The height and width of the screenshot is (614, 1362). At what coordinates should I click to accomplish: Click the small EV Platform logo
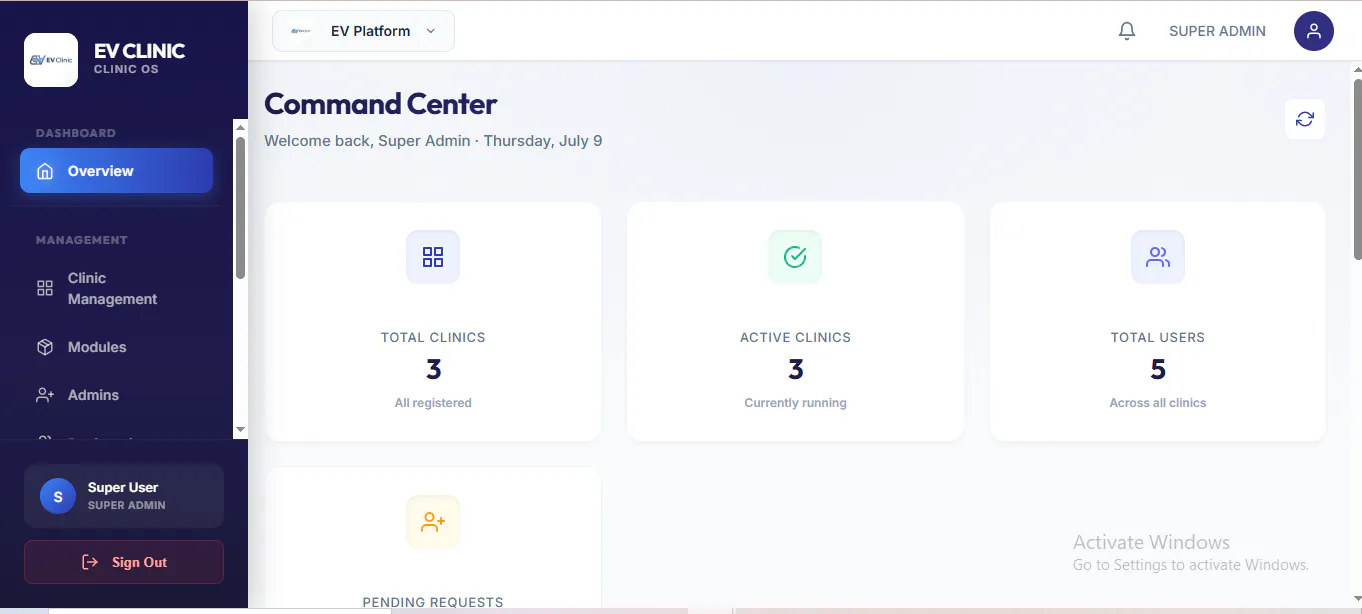coord(301,31)
